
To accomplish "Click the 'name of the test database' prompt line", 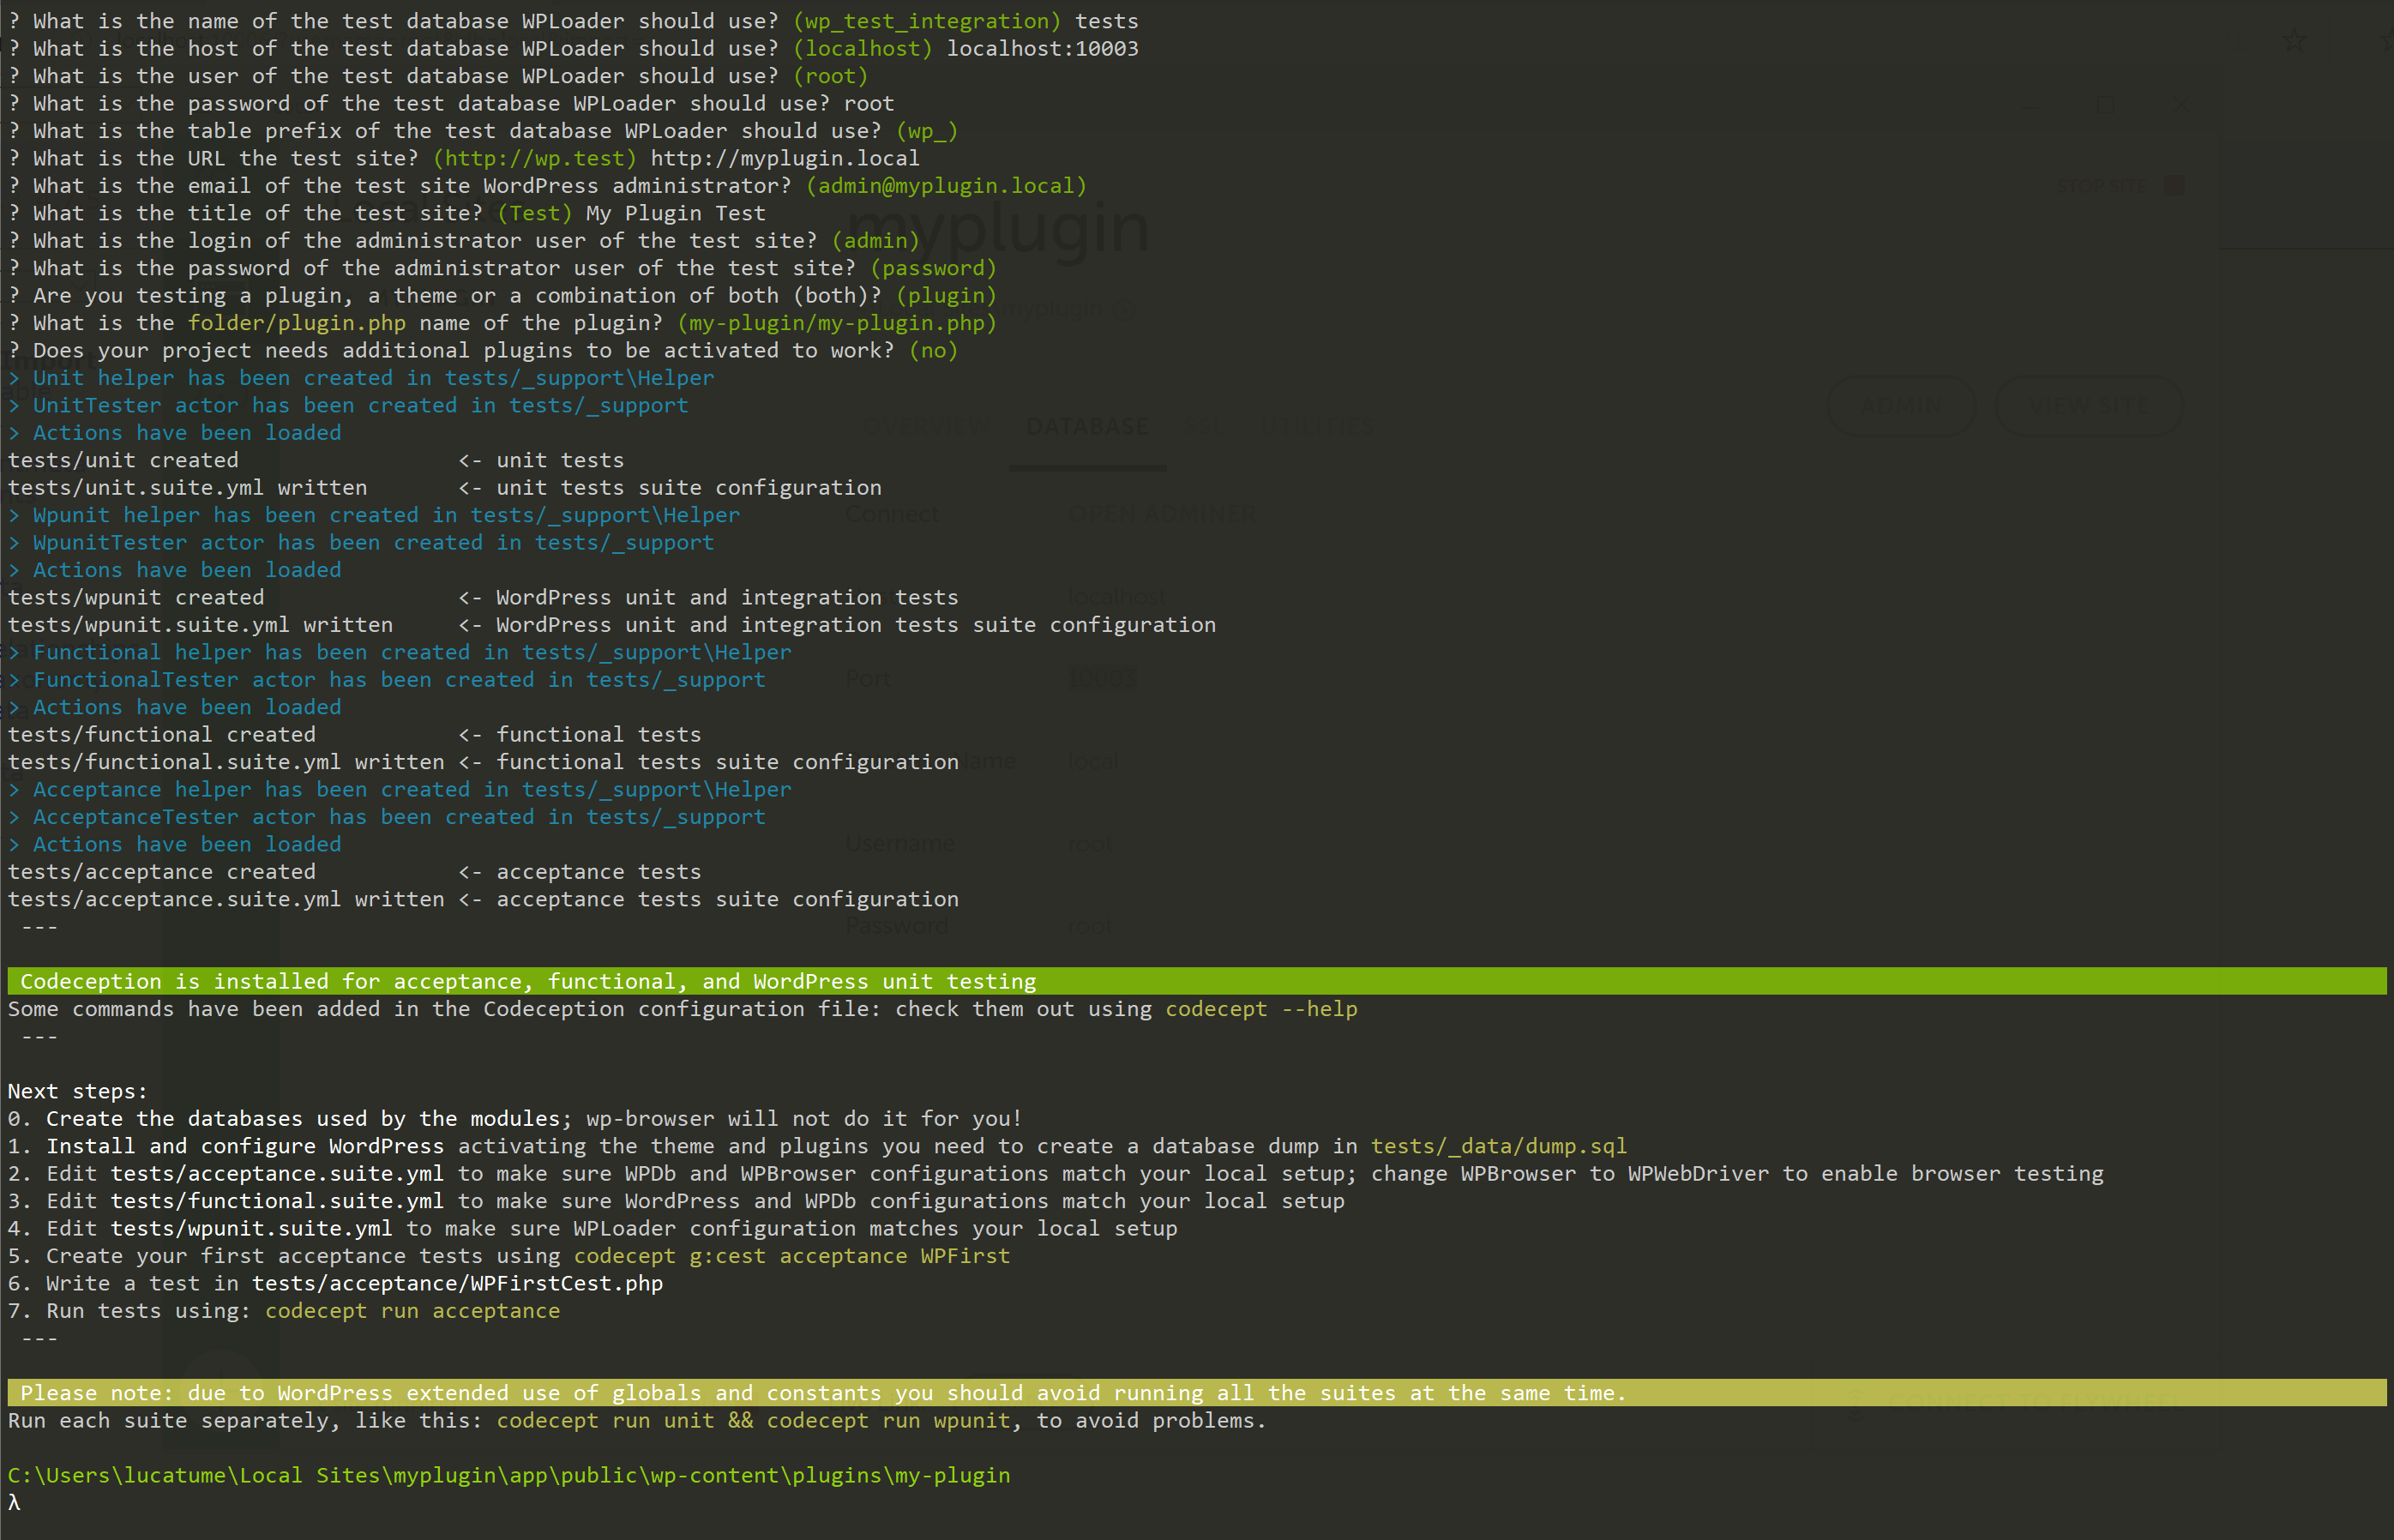I will click(573, 21).
